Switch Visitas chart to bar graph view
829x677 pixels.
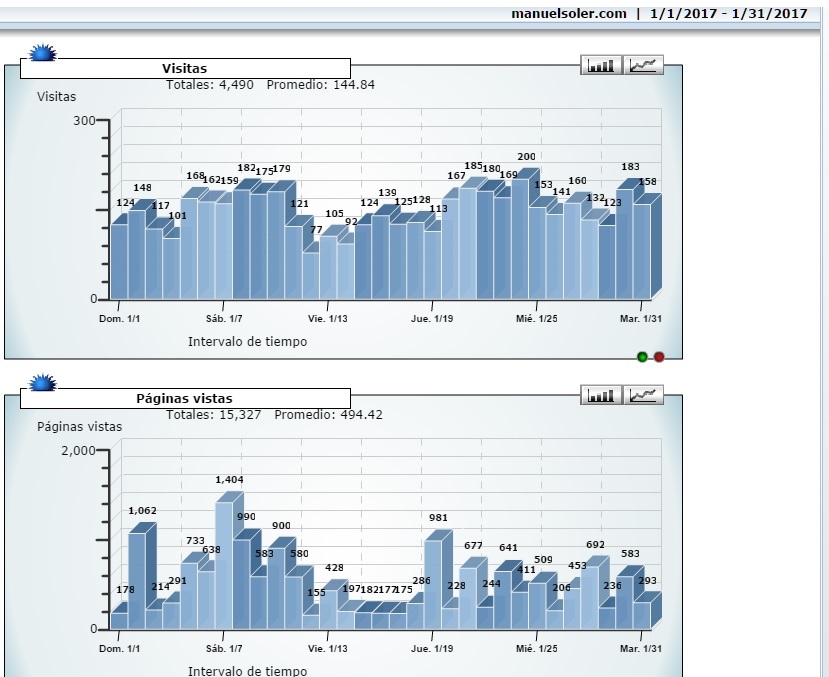[x=601, y=65]
